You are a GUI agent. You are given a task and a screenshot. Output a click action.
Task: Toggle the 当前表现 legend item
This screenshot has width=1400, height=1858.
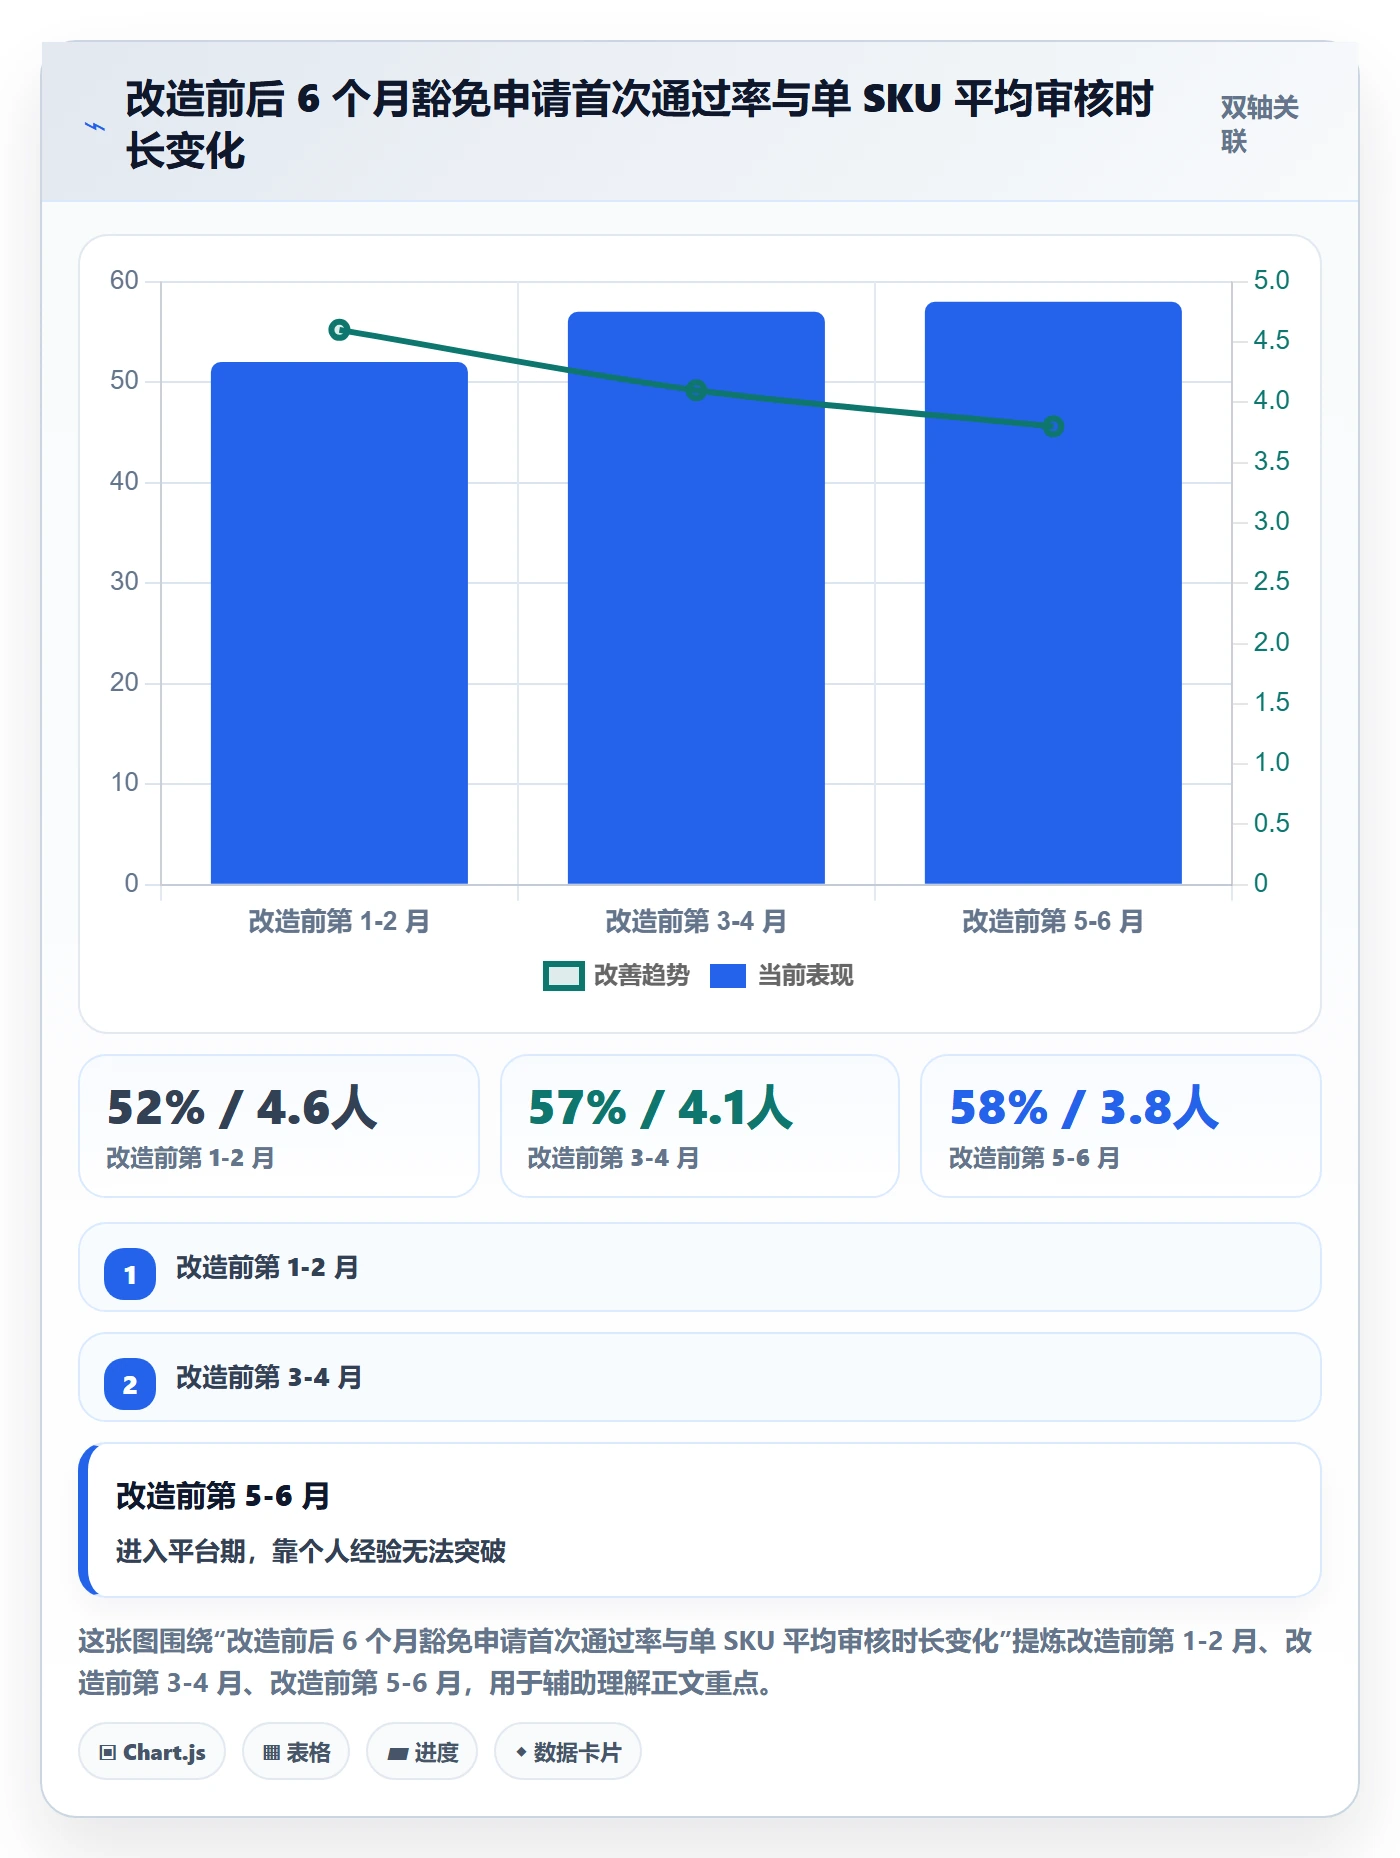(x=781, y=975)
